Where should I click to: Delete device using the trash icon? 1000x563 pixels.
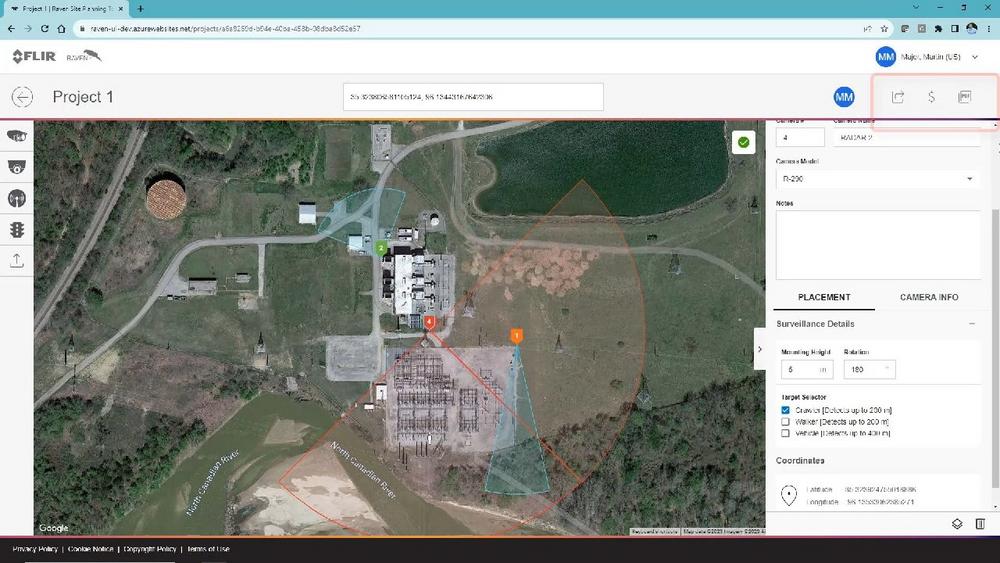point(980,524)
